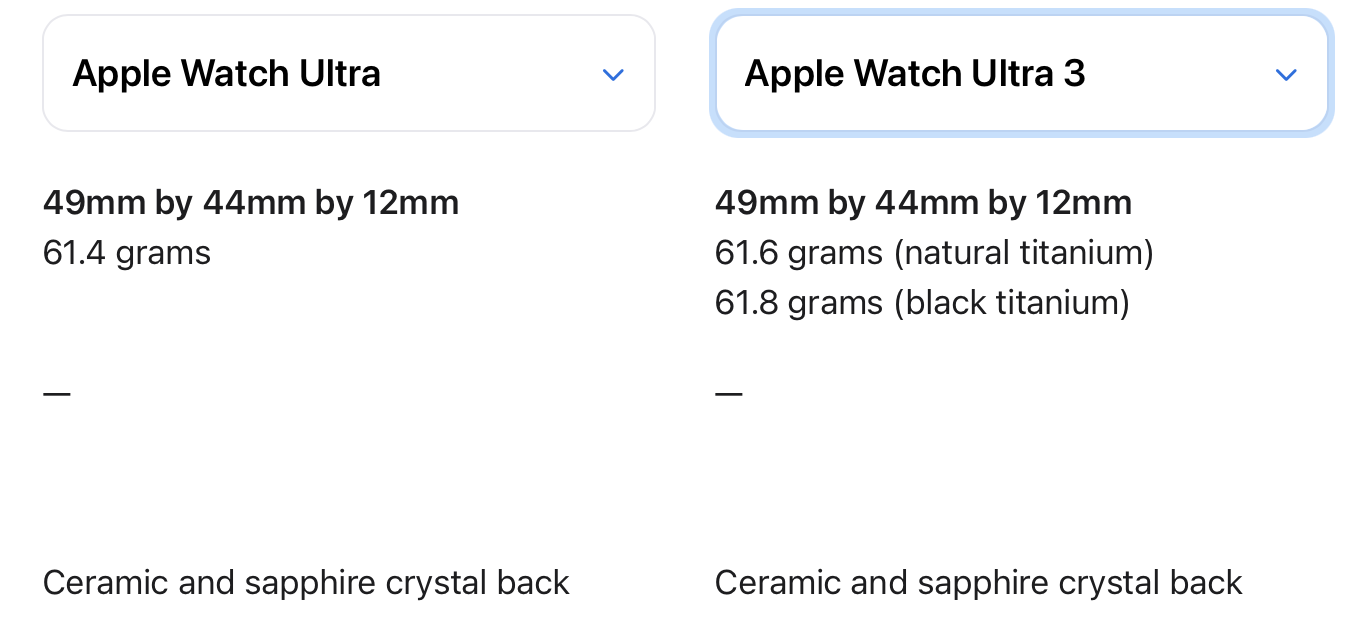This screenshot has height=632, width=1348.
Task: Click the "Apple Watch Ultra" label in the left selector
Action: click(226, 74)
